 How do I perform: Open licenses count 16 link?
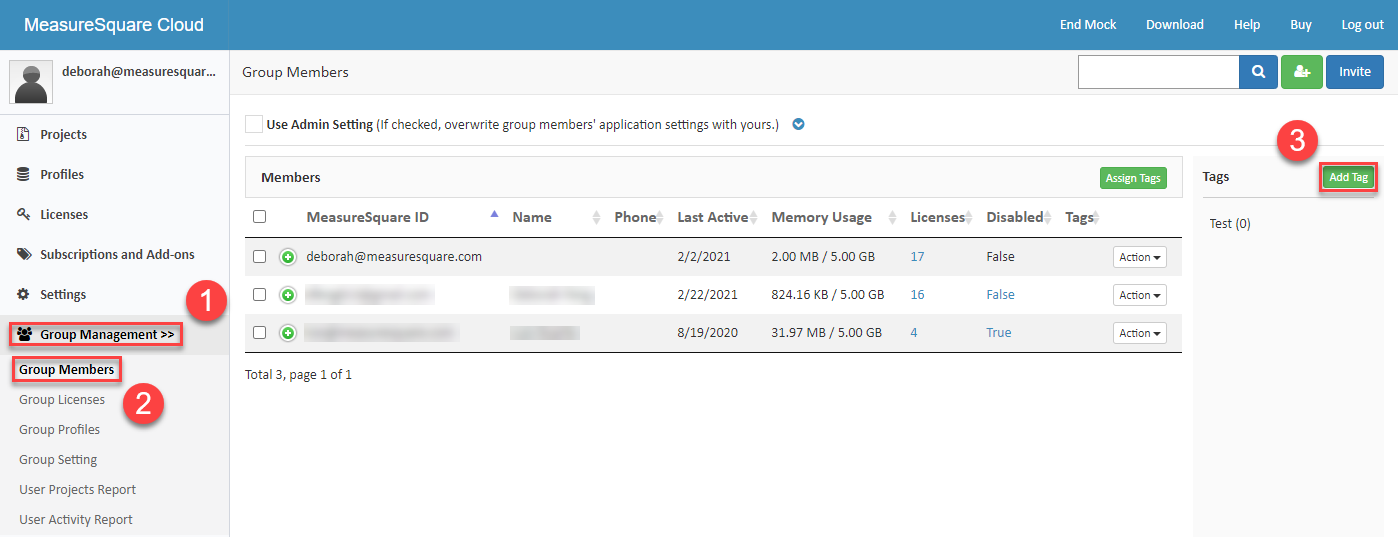coord(917,295)
